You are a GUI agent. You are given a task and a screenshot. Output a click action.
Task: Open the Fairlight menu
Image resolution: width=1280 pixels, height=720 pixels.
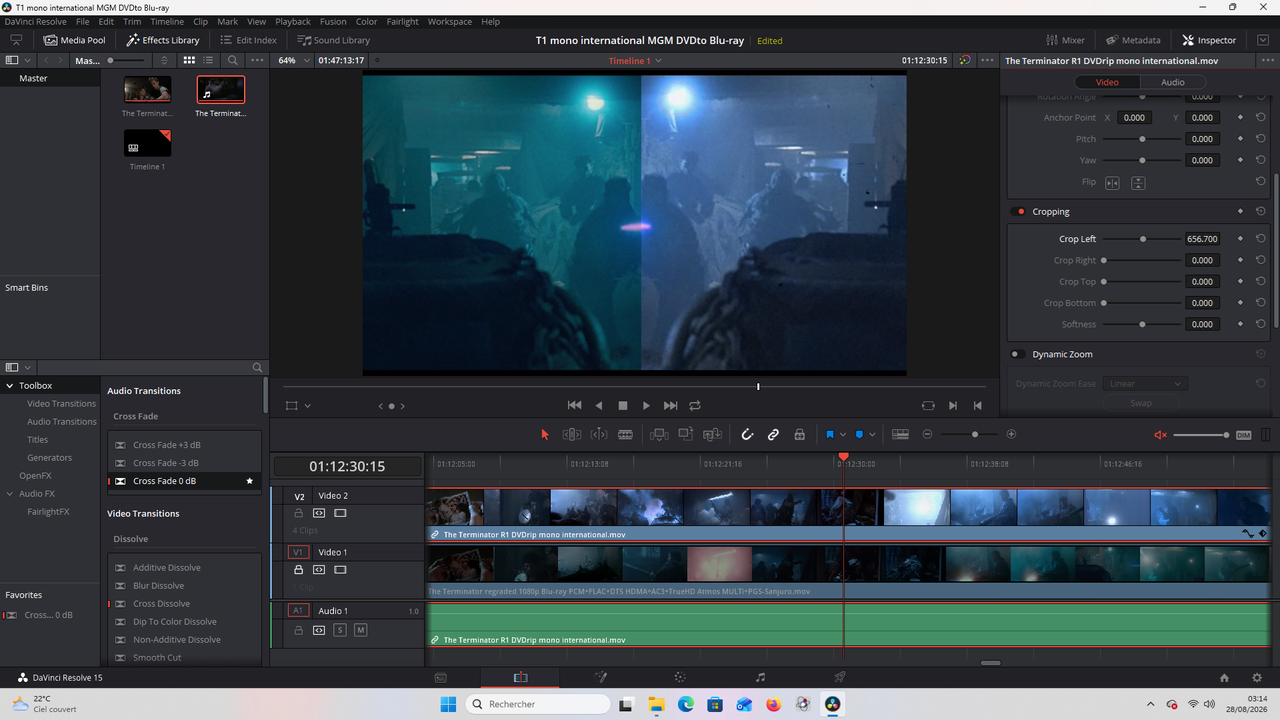[404, 21]
